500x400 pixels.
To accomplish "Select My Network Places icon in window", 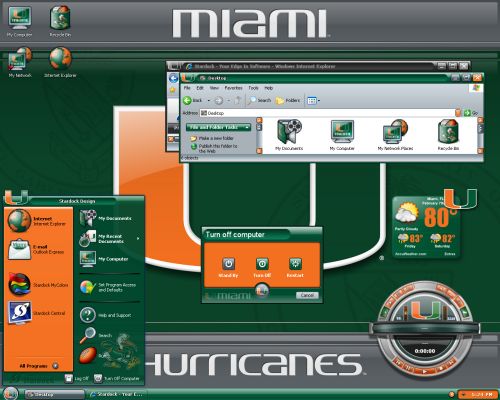I will pos(395,135).
